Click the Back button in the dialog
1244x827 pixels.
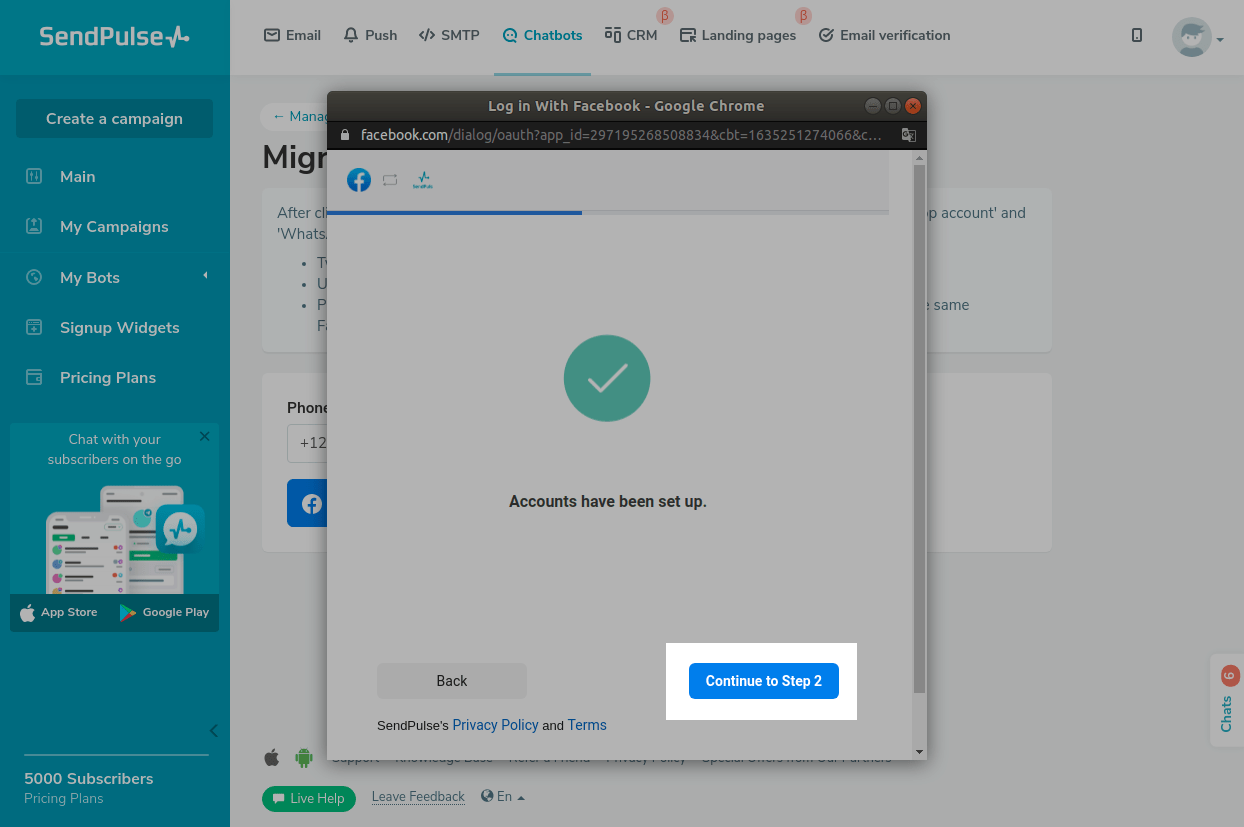point(452,681)
